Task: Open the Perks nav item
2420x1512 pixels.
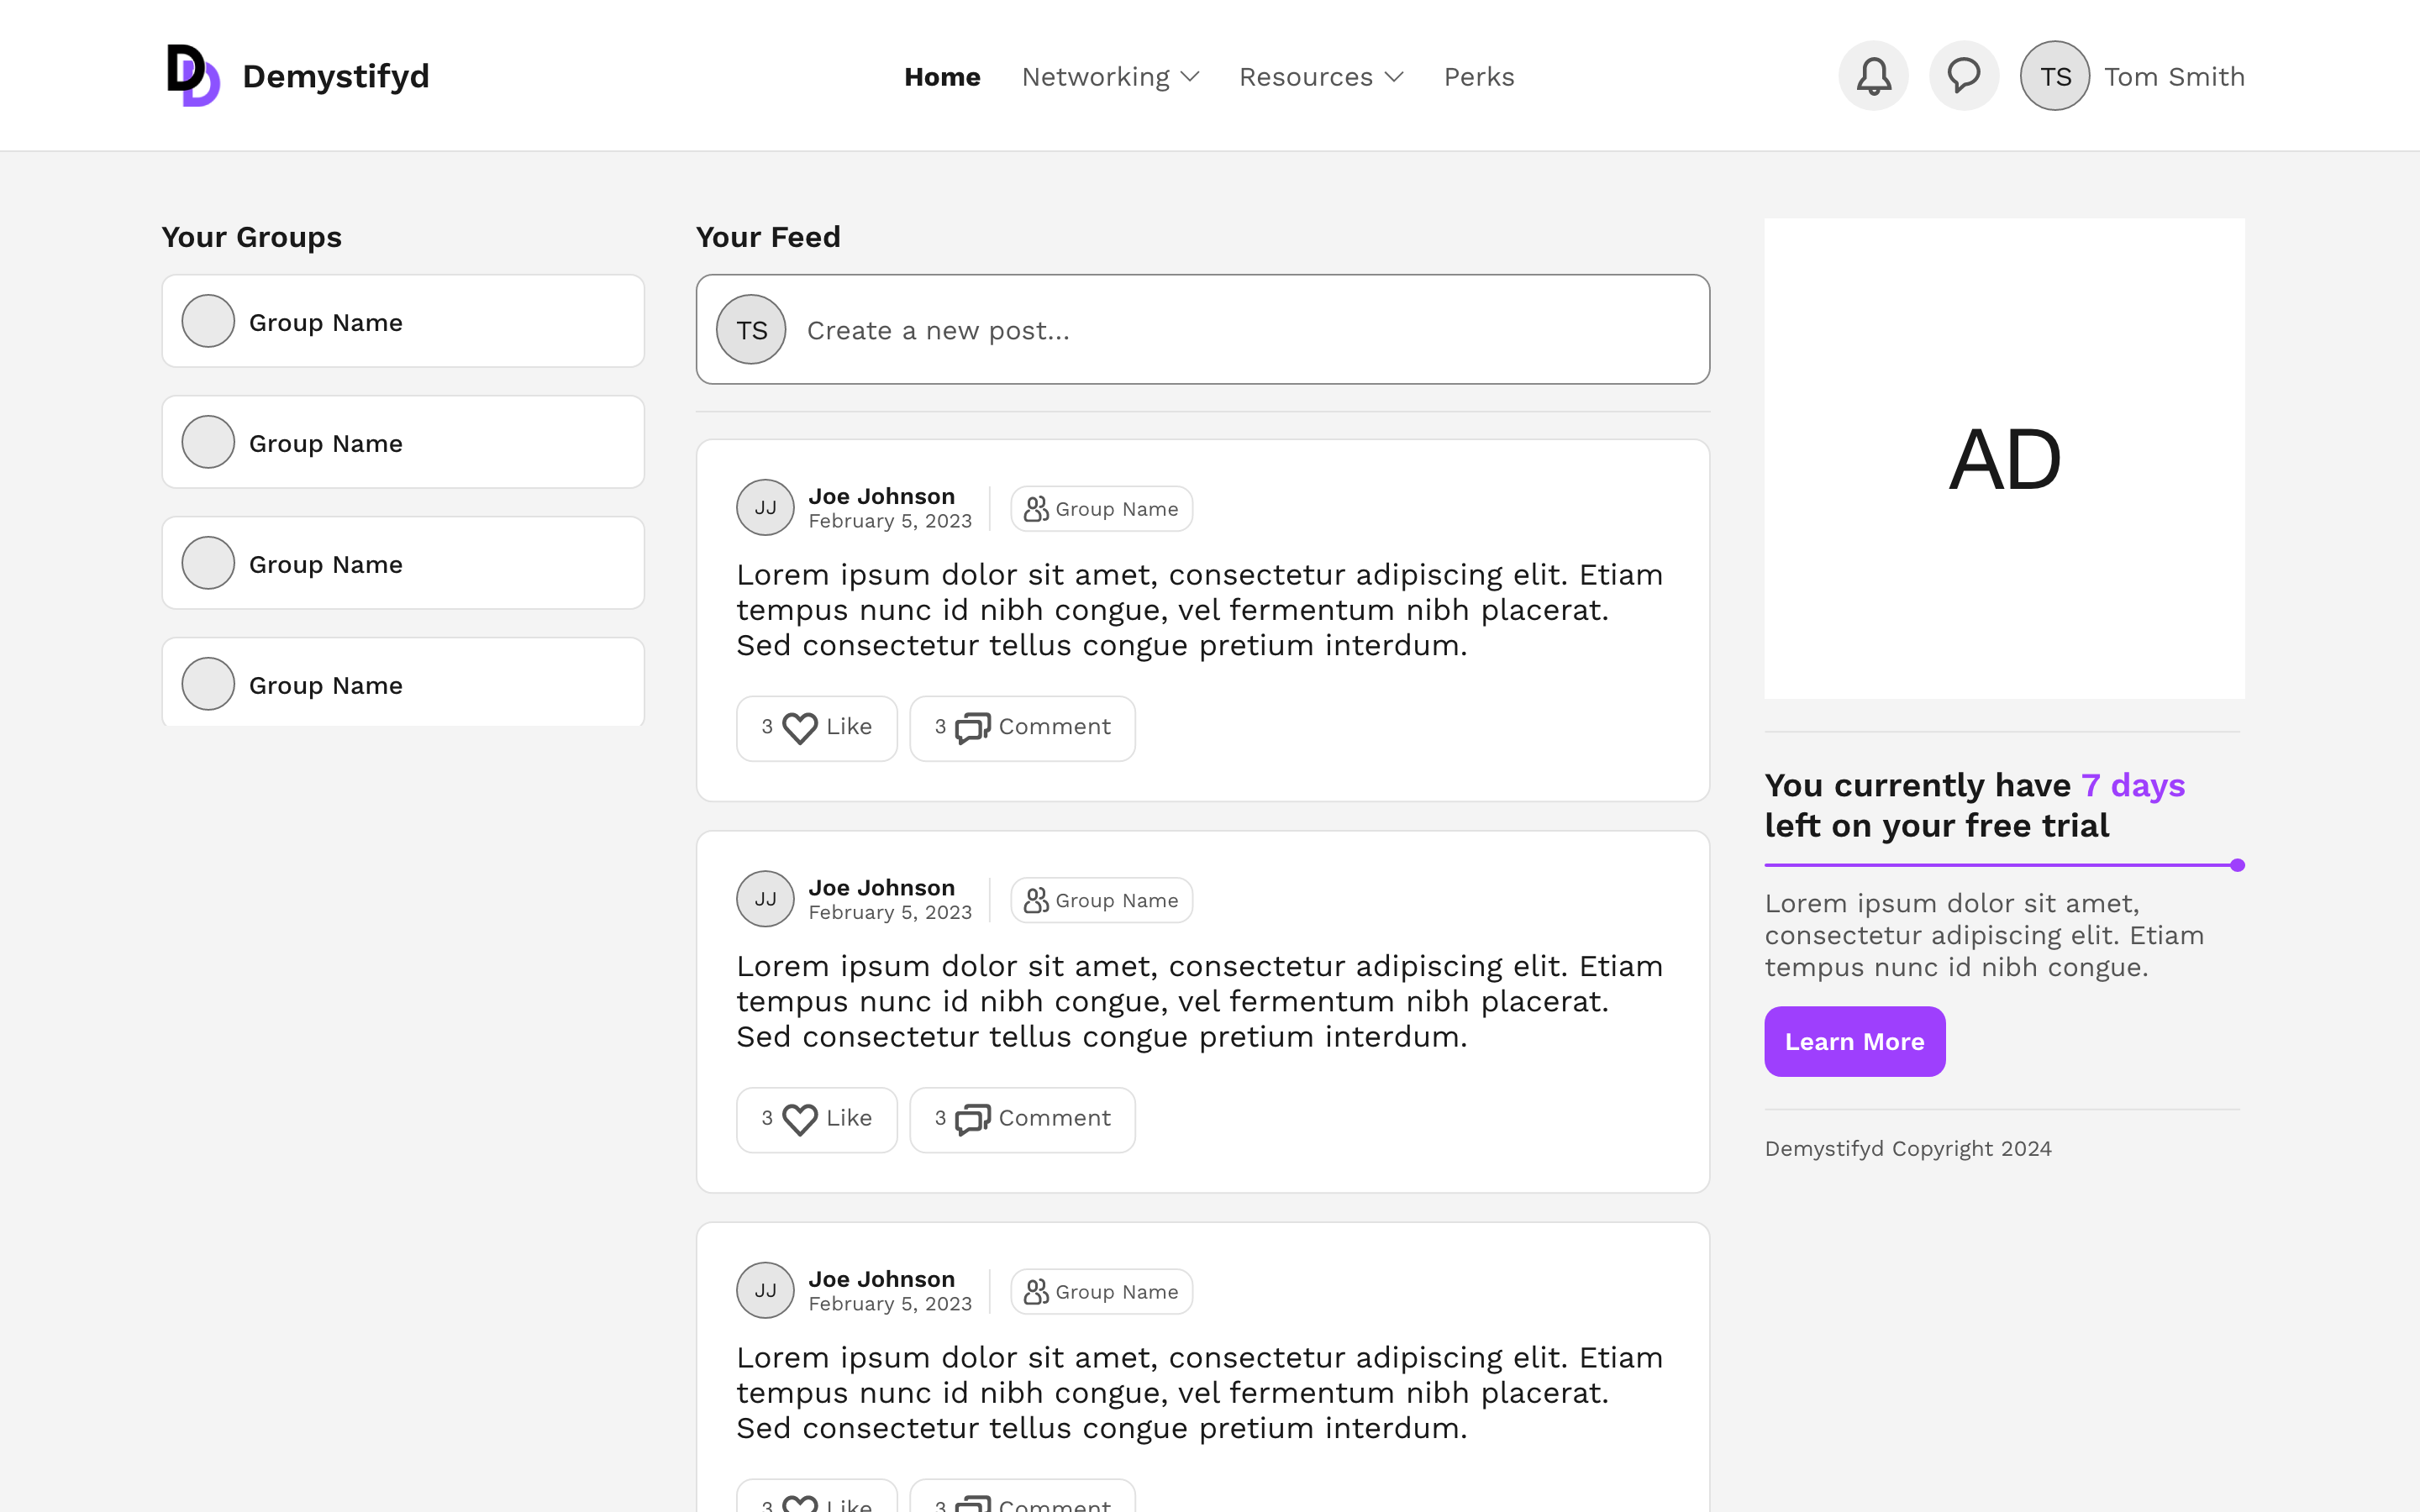Action: tap(1478, 77)
